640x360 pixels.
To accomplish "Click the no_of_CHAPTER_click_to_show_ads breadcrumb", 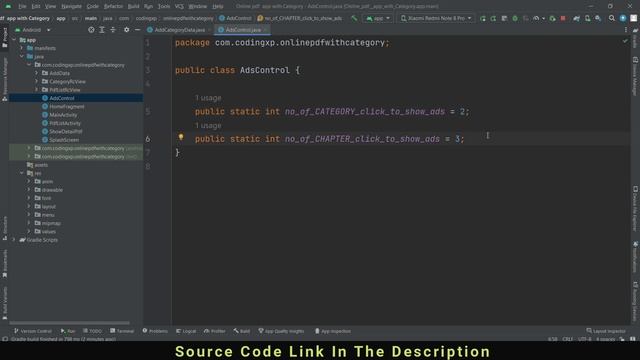I will click(x=300, y=18).
